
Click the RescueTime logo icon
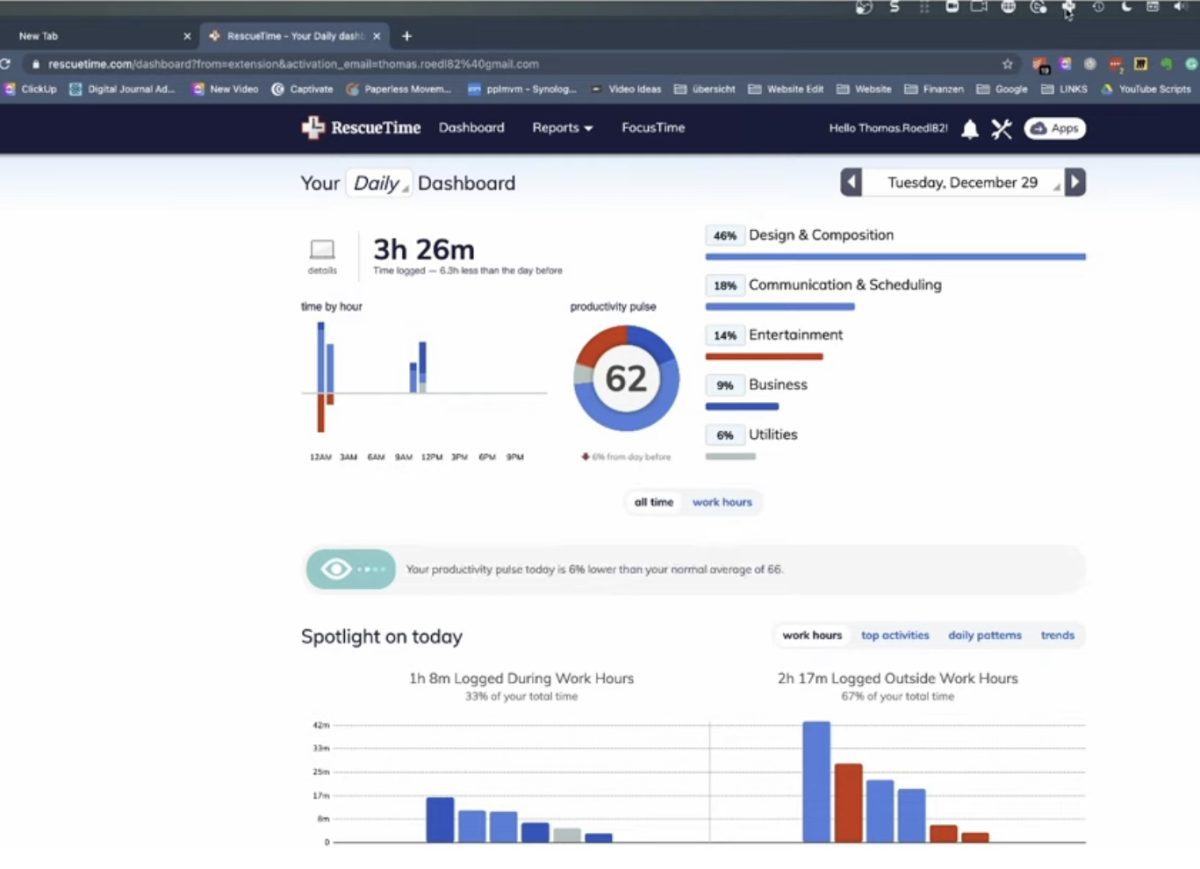click(313, 128)
